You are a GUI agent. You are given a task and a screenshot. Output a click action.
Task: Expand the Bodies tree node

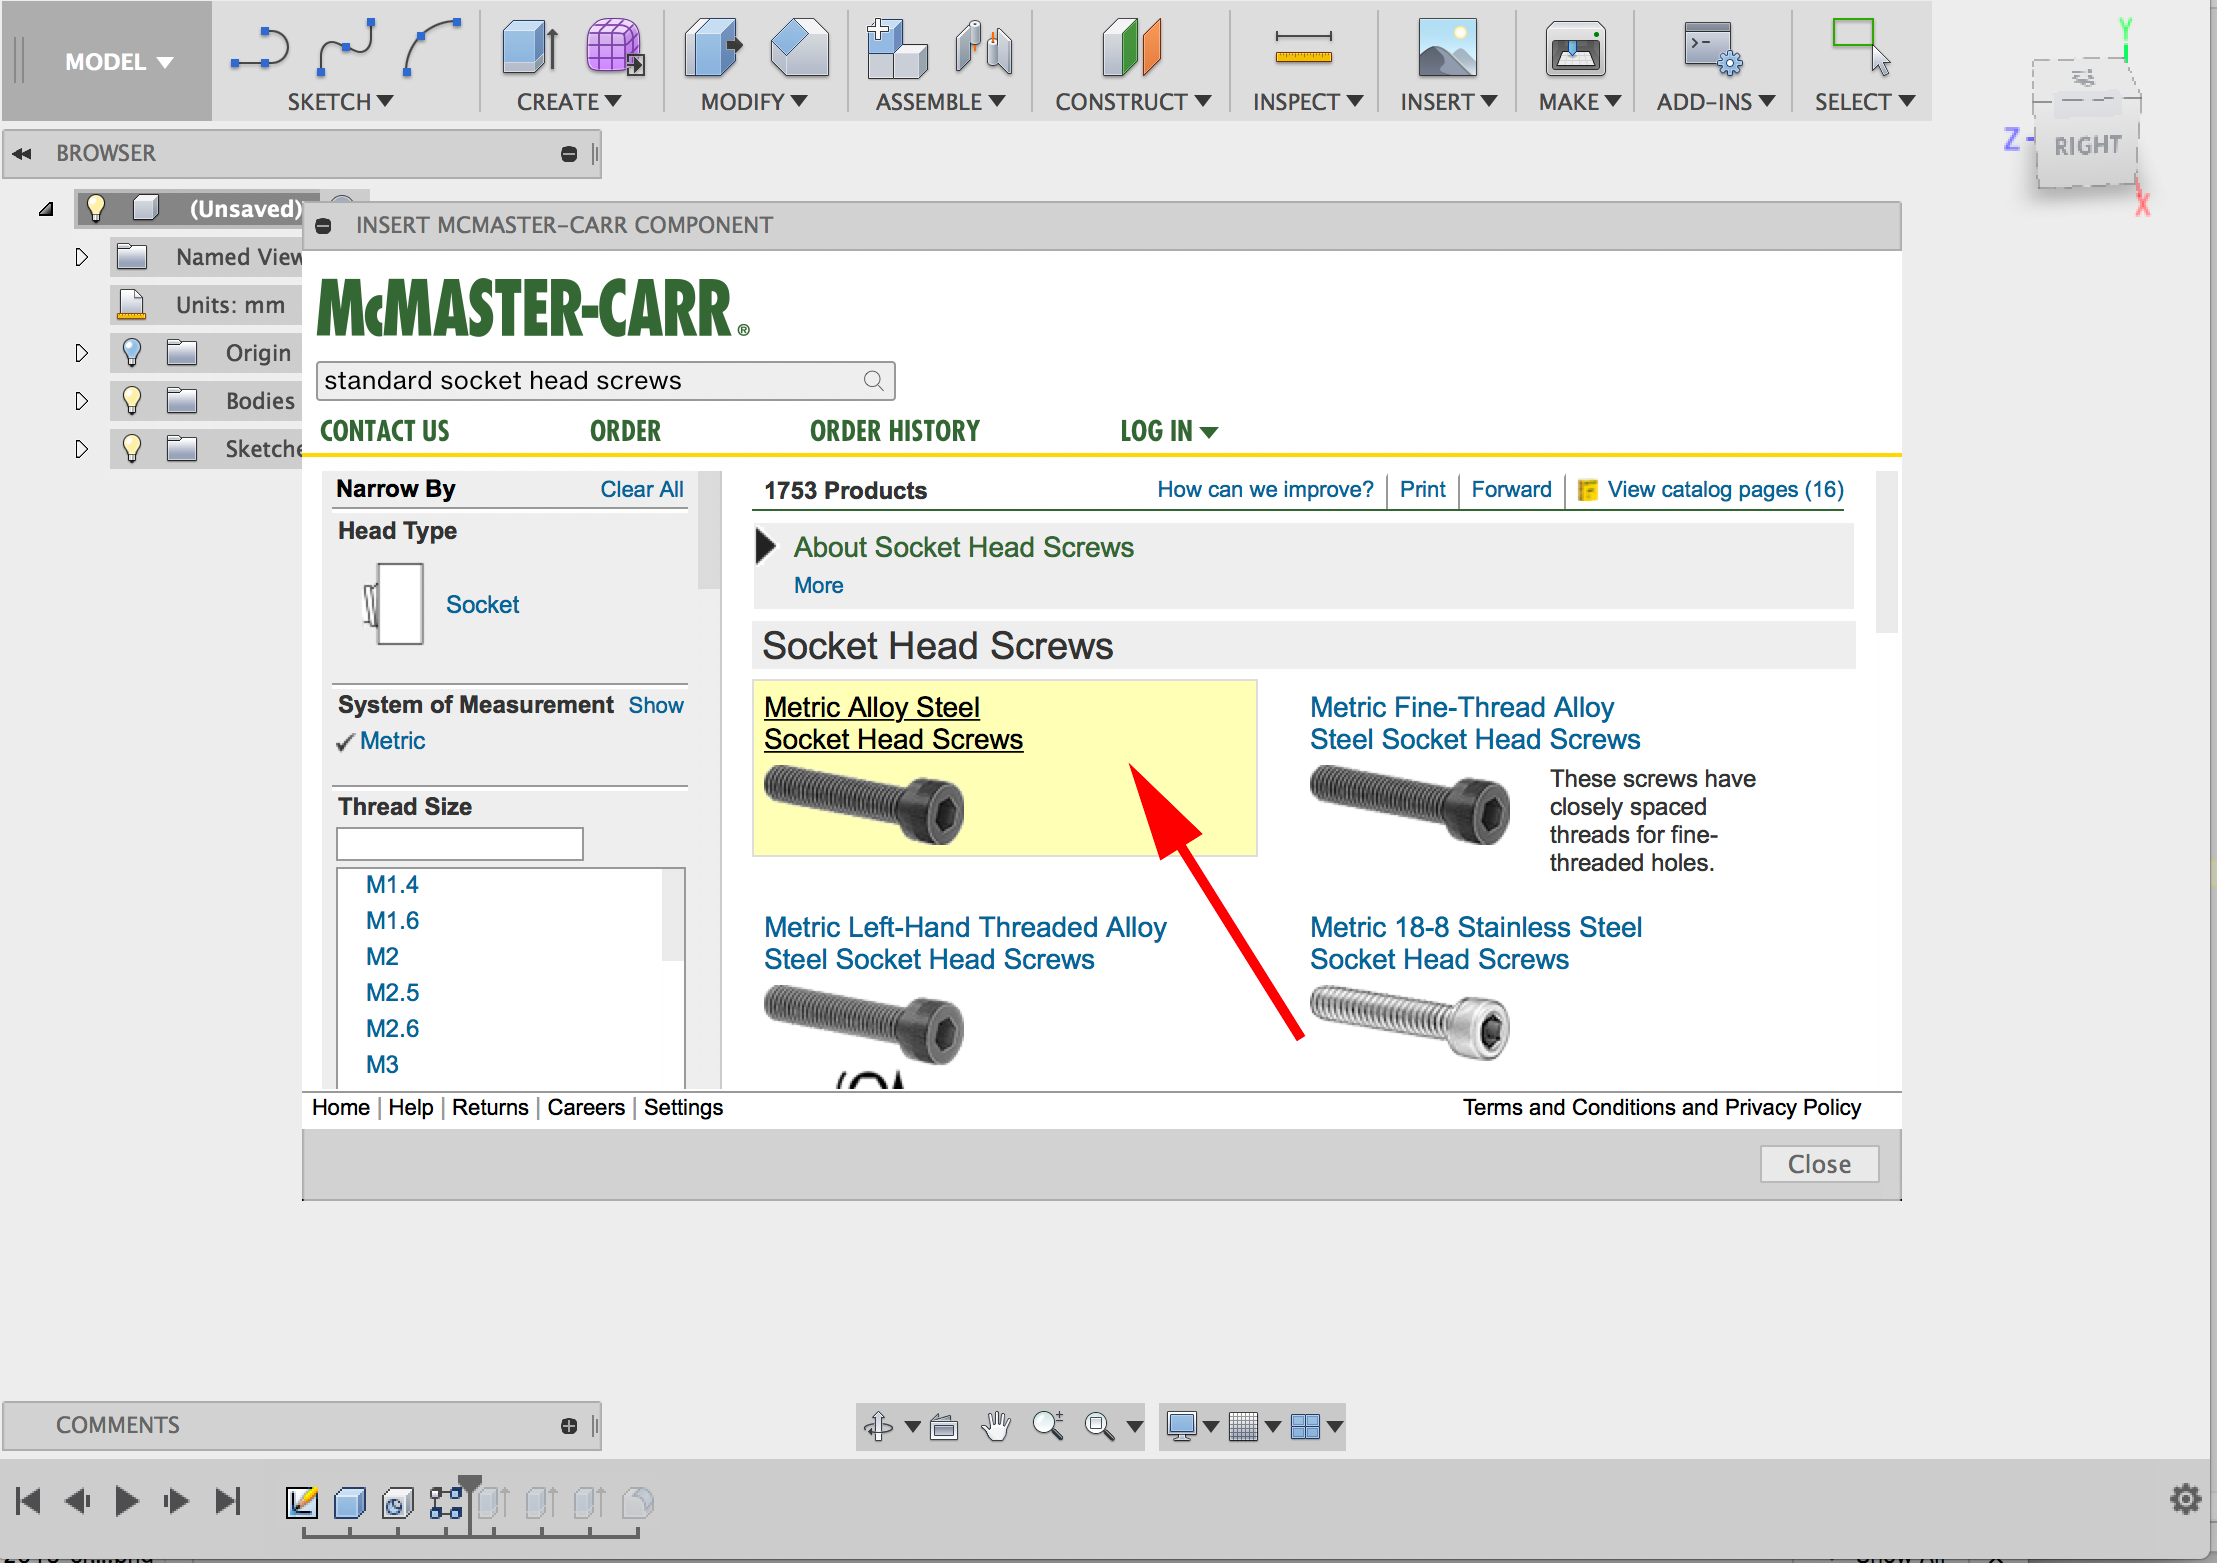pos(82,401)
